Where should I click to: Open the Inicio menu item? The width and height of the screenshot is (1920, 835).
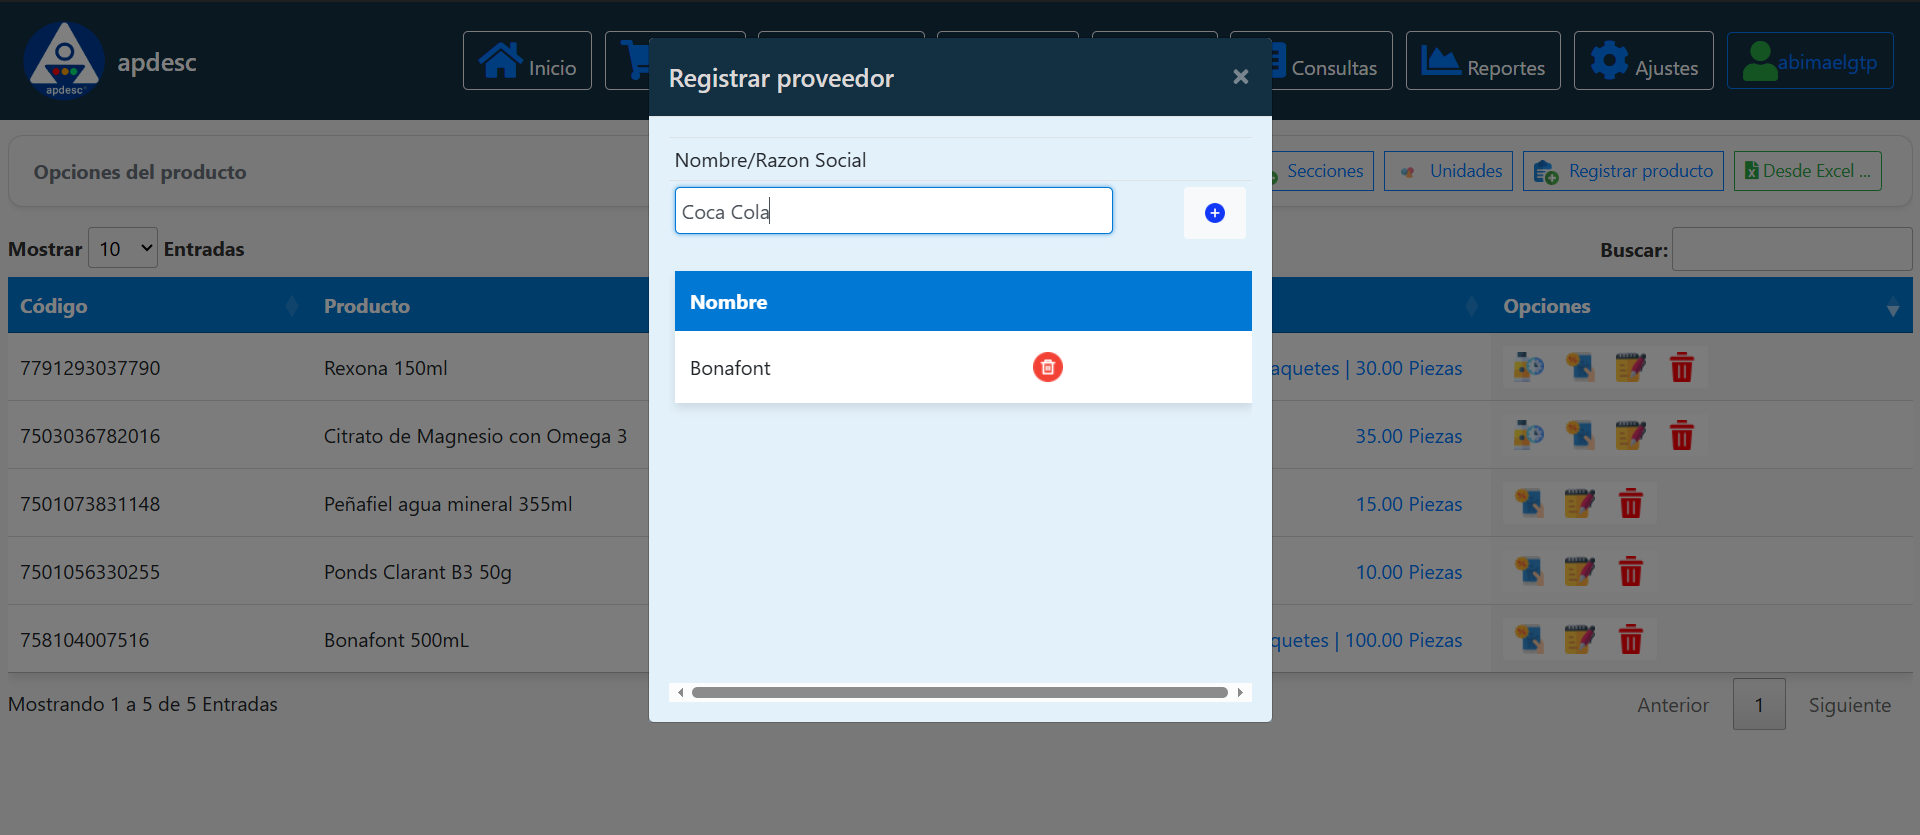(527, 61)
